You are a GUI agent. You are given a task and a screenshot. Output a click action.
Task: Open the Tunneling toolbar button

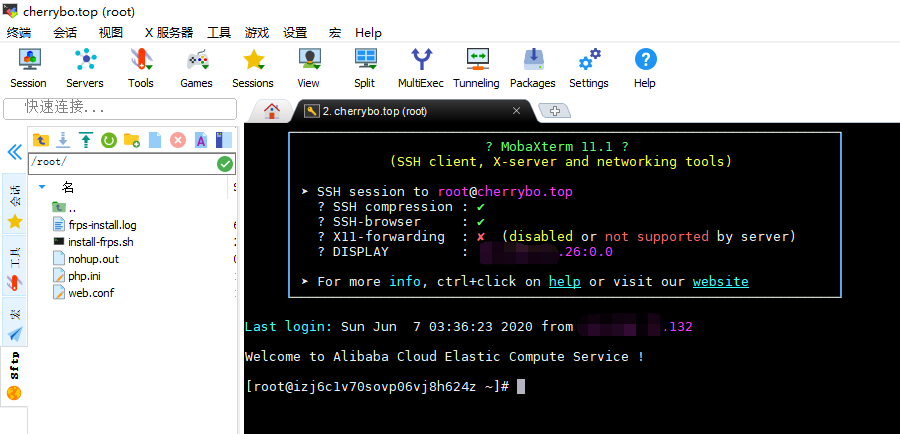click(x=476, y=68)
